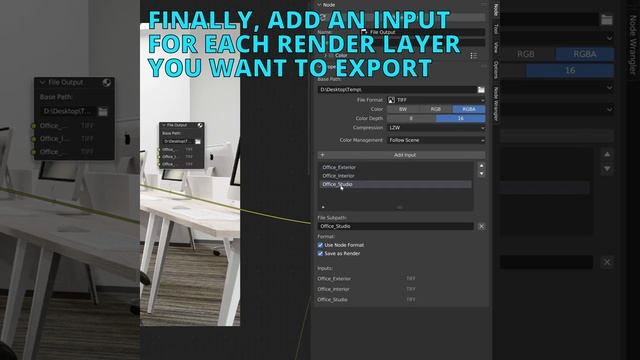Screen dimensions: 640x360
Task: Toggle the Save as Render checkbox
Action: pos(320,253)
